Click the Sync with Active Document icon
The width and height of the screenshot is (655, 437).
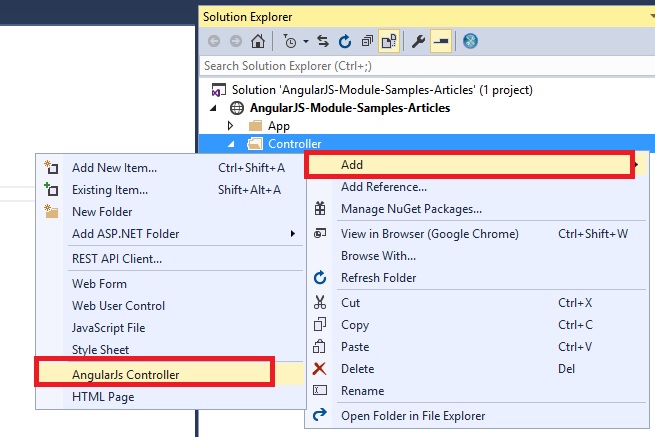tap(325, 41)
